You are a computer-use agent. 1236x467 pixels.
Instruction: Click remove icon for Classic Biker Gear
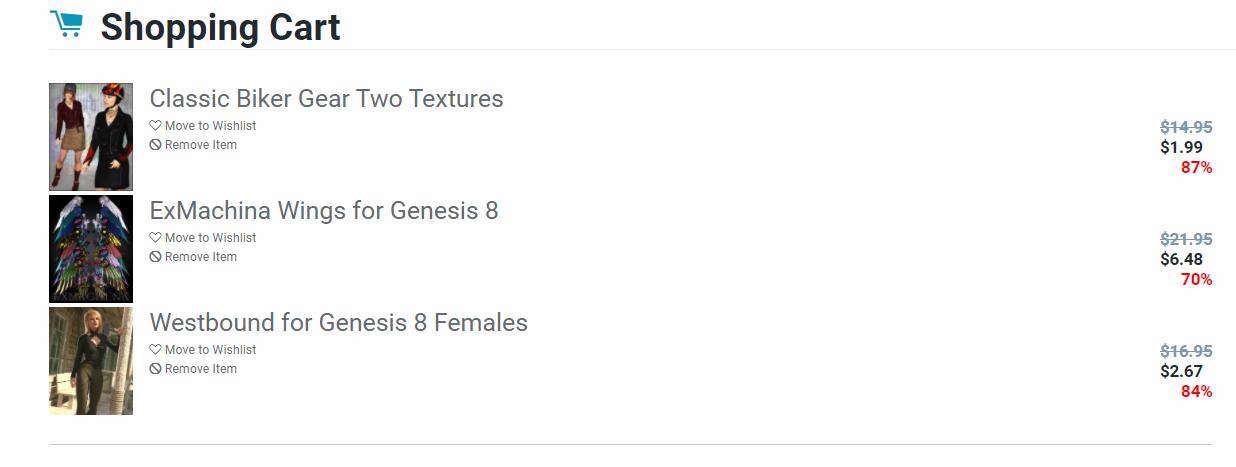155,145
